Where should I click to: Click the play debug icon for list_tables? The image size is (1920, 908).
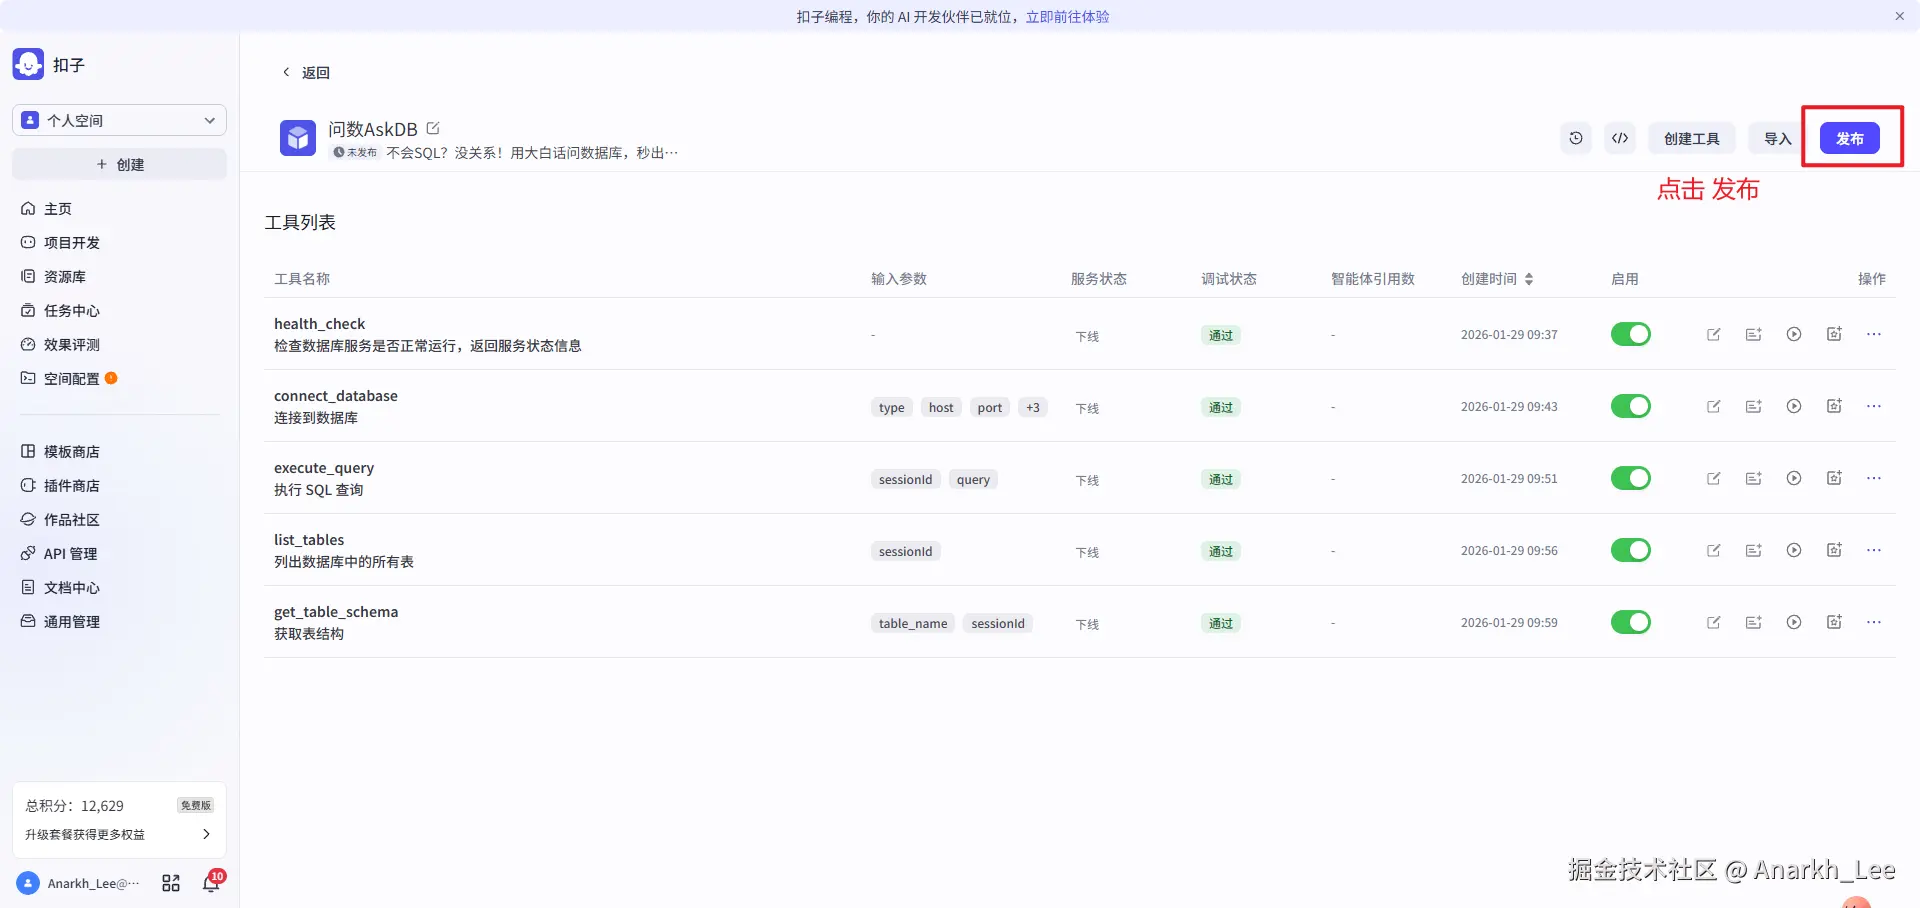tap(1794, 550)
